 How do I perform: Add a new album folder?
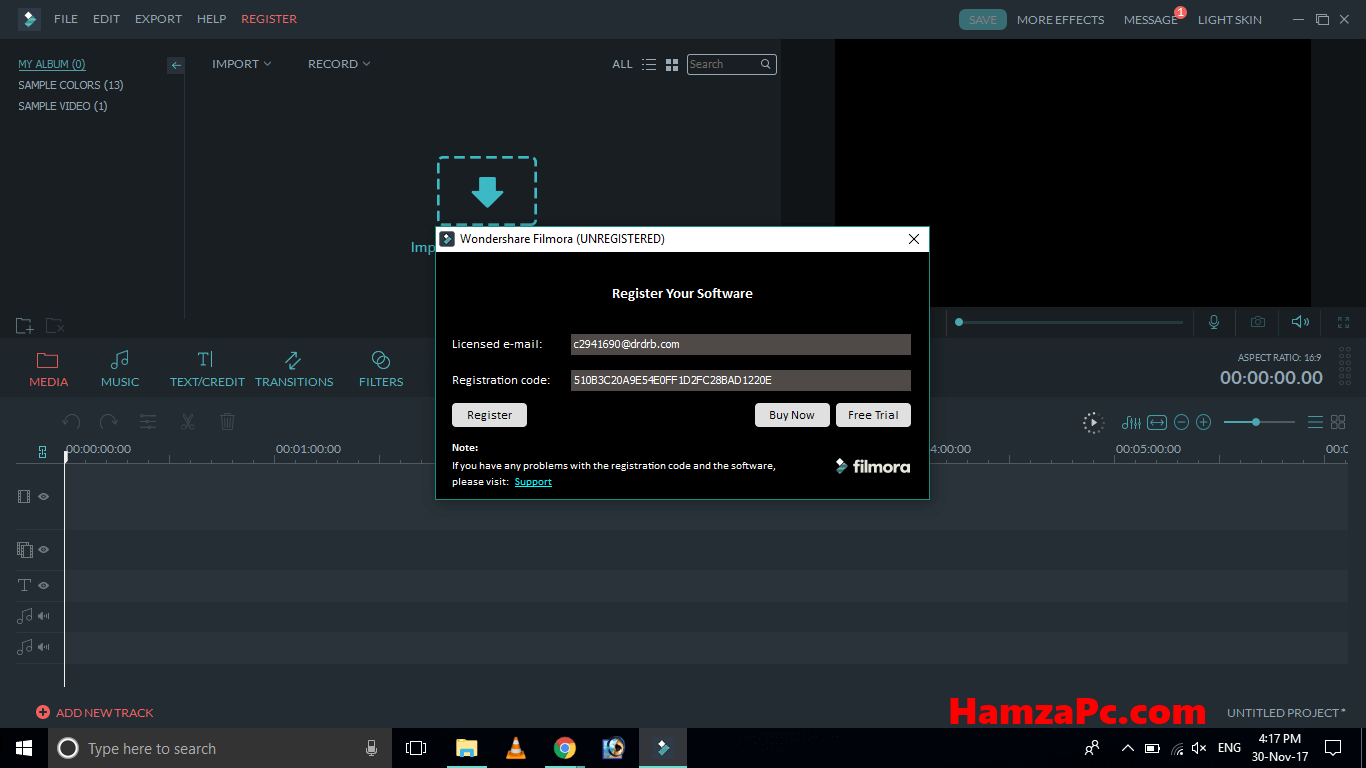(x=25, y=326)
